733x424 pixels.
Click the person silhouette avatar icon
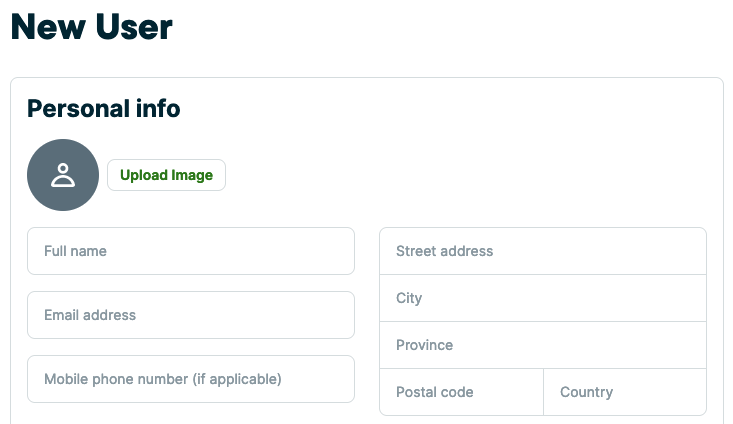point(63,175)
